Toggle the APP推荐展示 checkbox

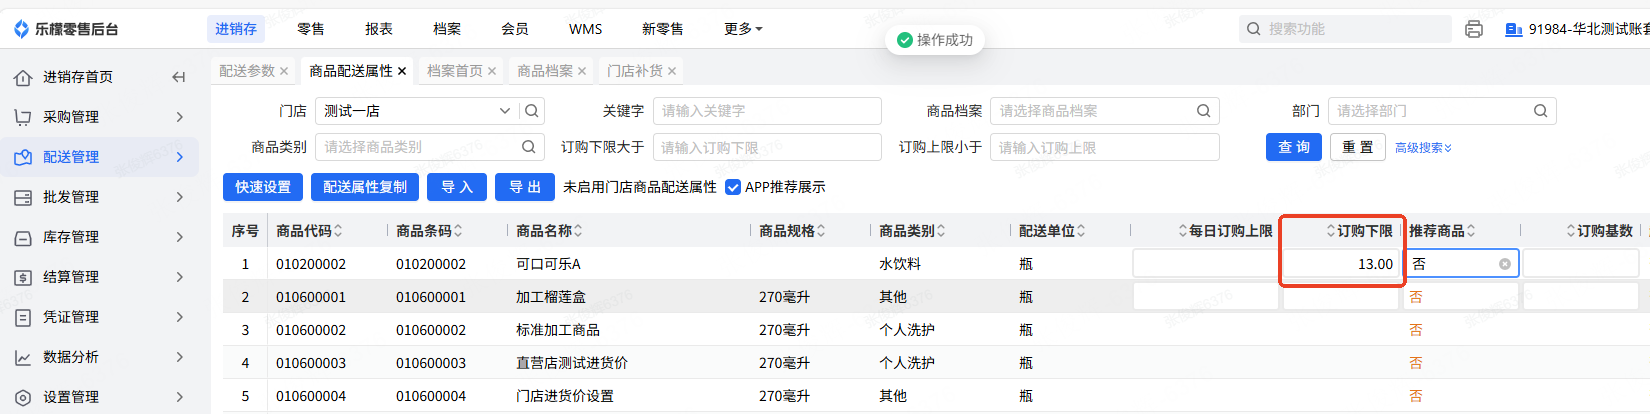733,187
